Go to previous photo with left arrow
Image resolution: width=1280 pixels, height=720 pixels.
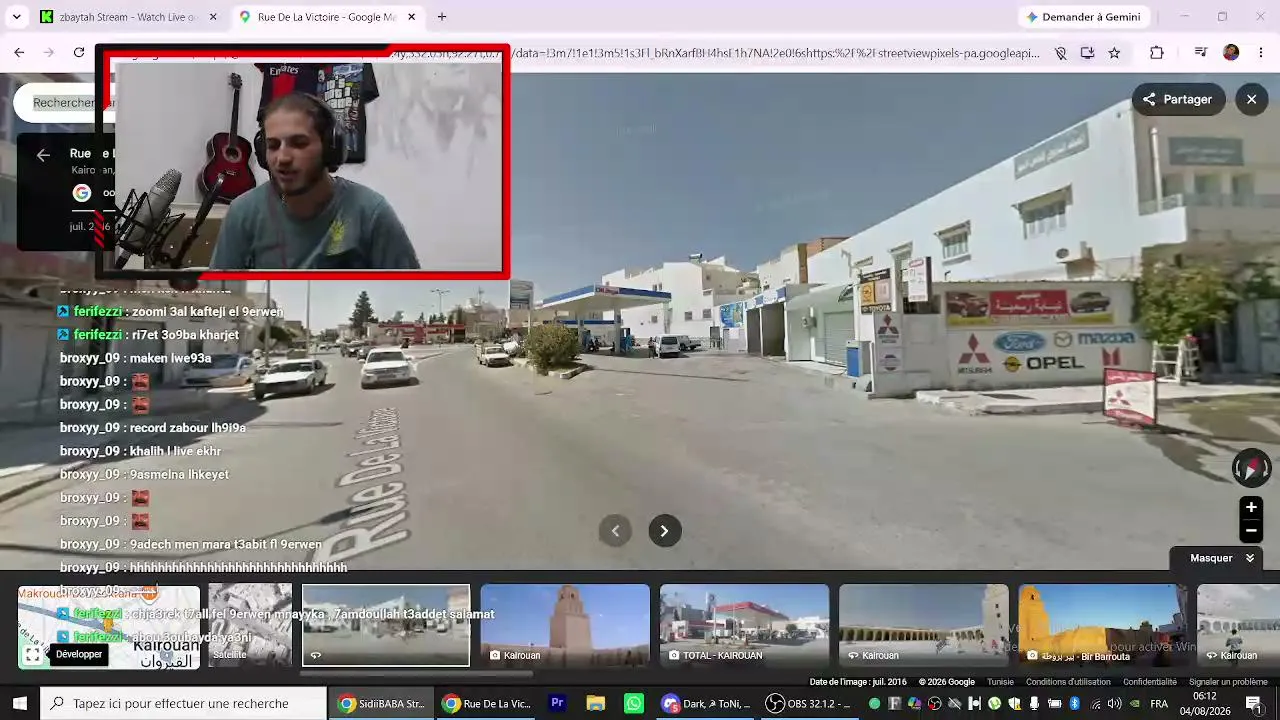615,531
